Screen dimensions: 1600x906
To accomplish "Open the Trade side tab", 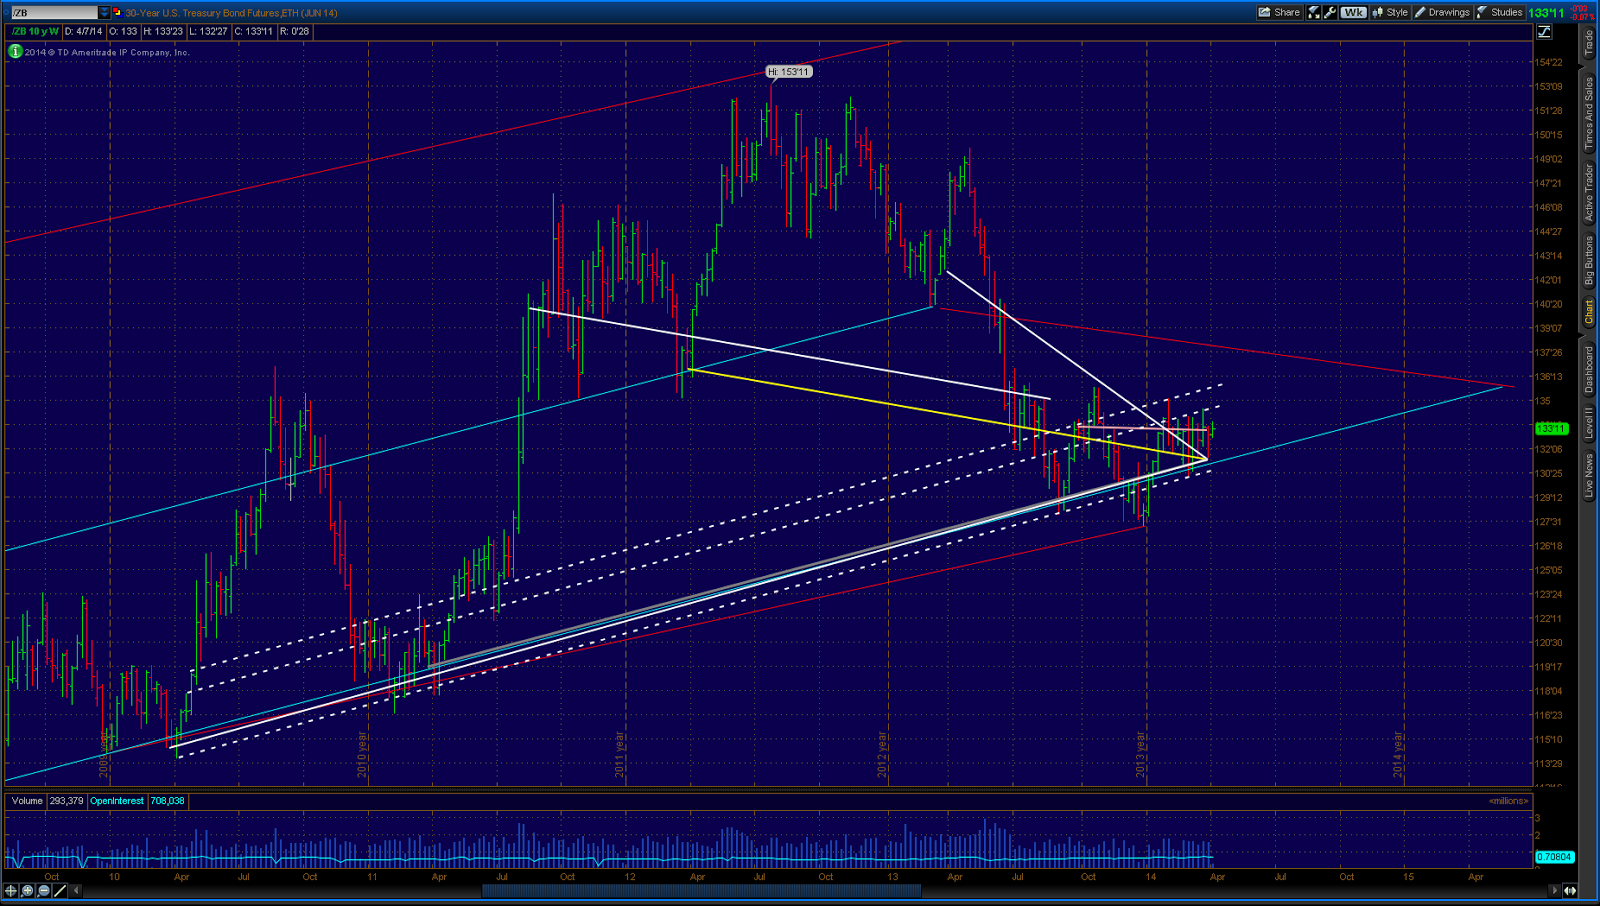I will click(1588, 42).
